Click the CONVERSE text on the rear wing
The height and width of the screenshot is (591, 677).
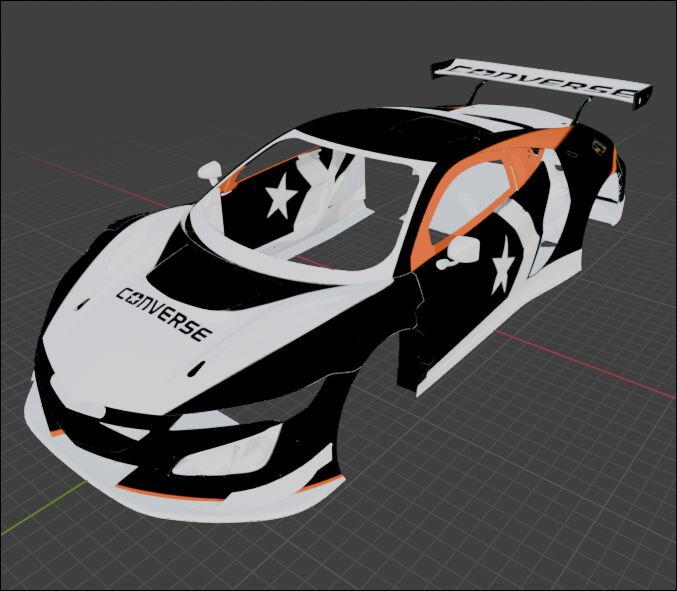[542, 80]
